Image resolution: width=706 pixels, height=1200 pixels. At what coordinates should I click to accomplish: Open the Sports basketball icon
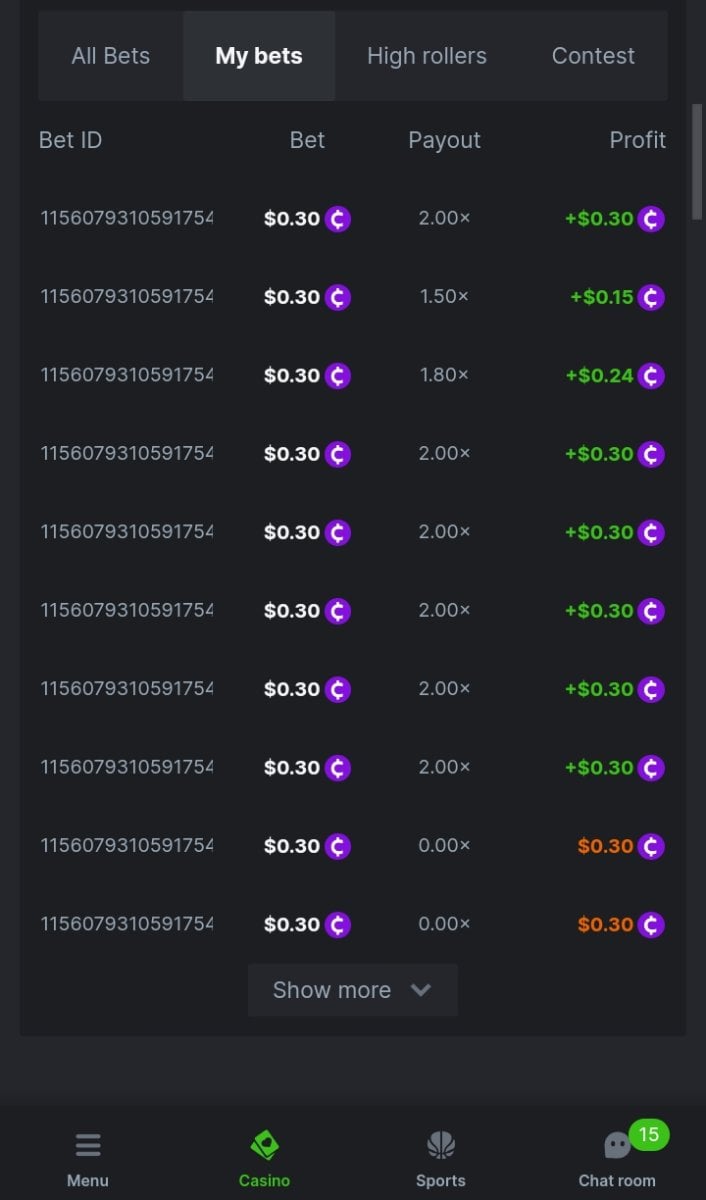[x=441, y=1145]
